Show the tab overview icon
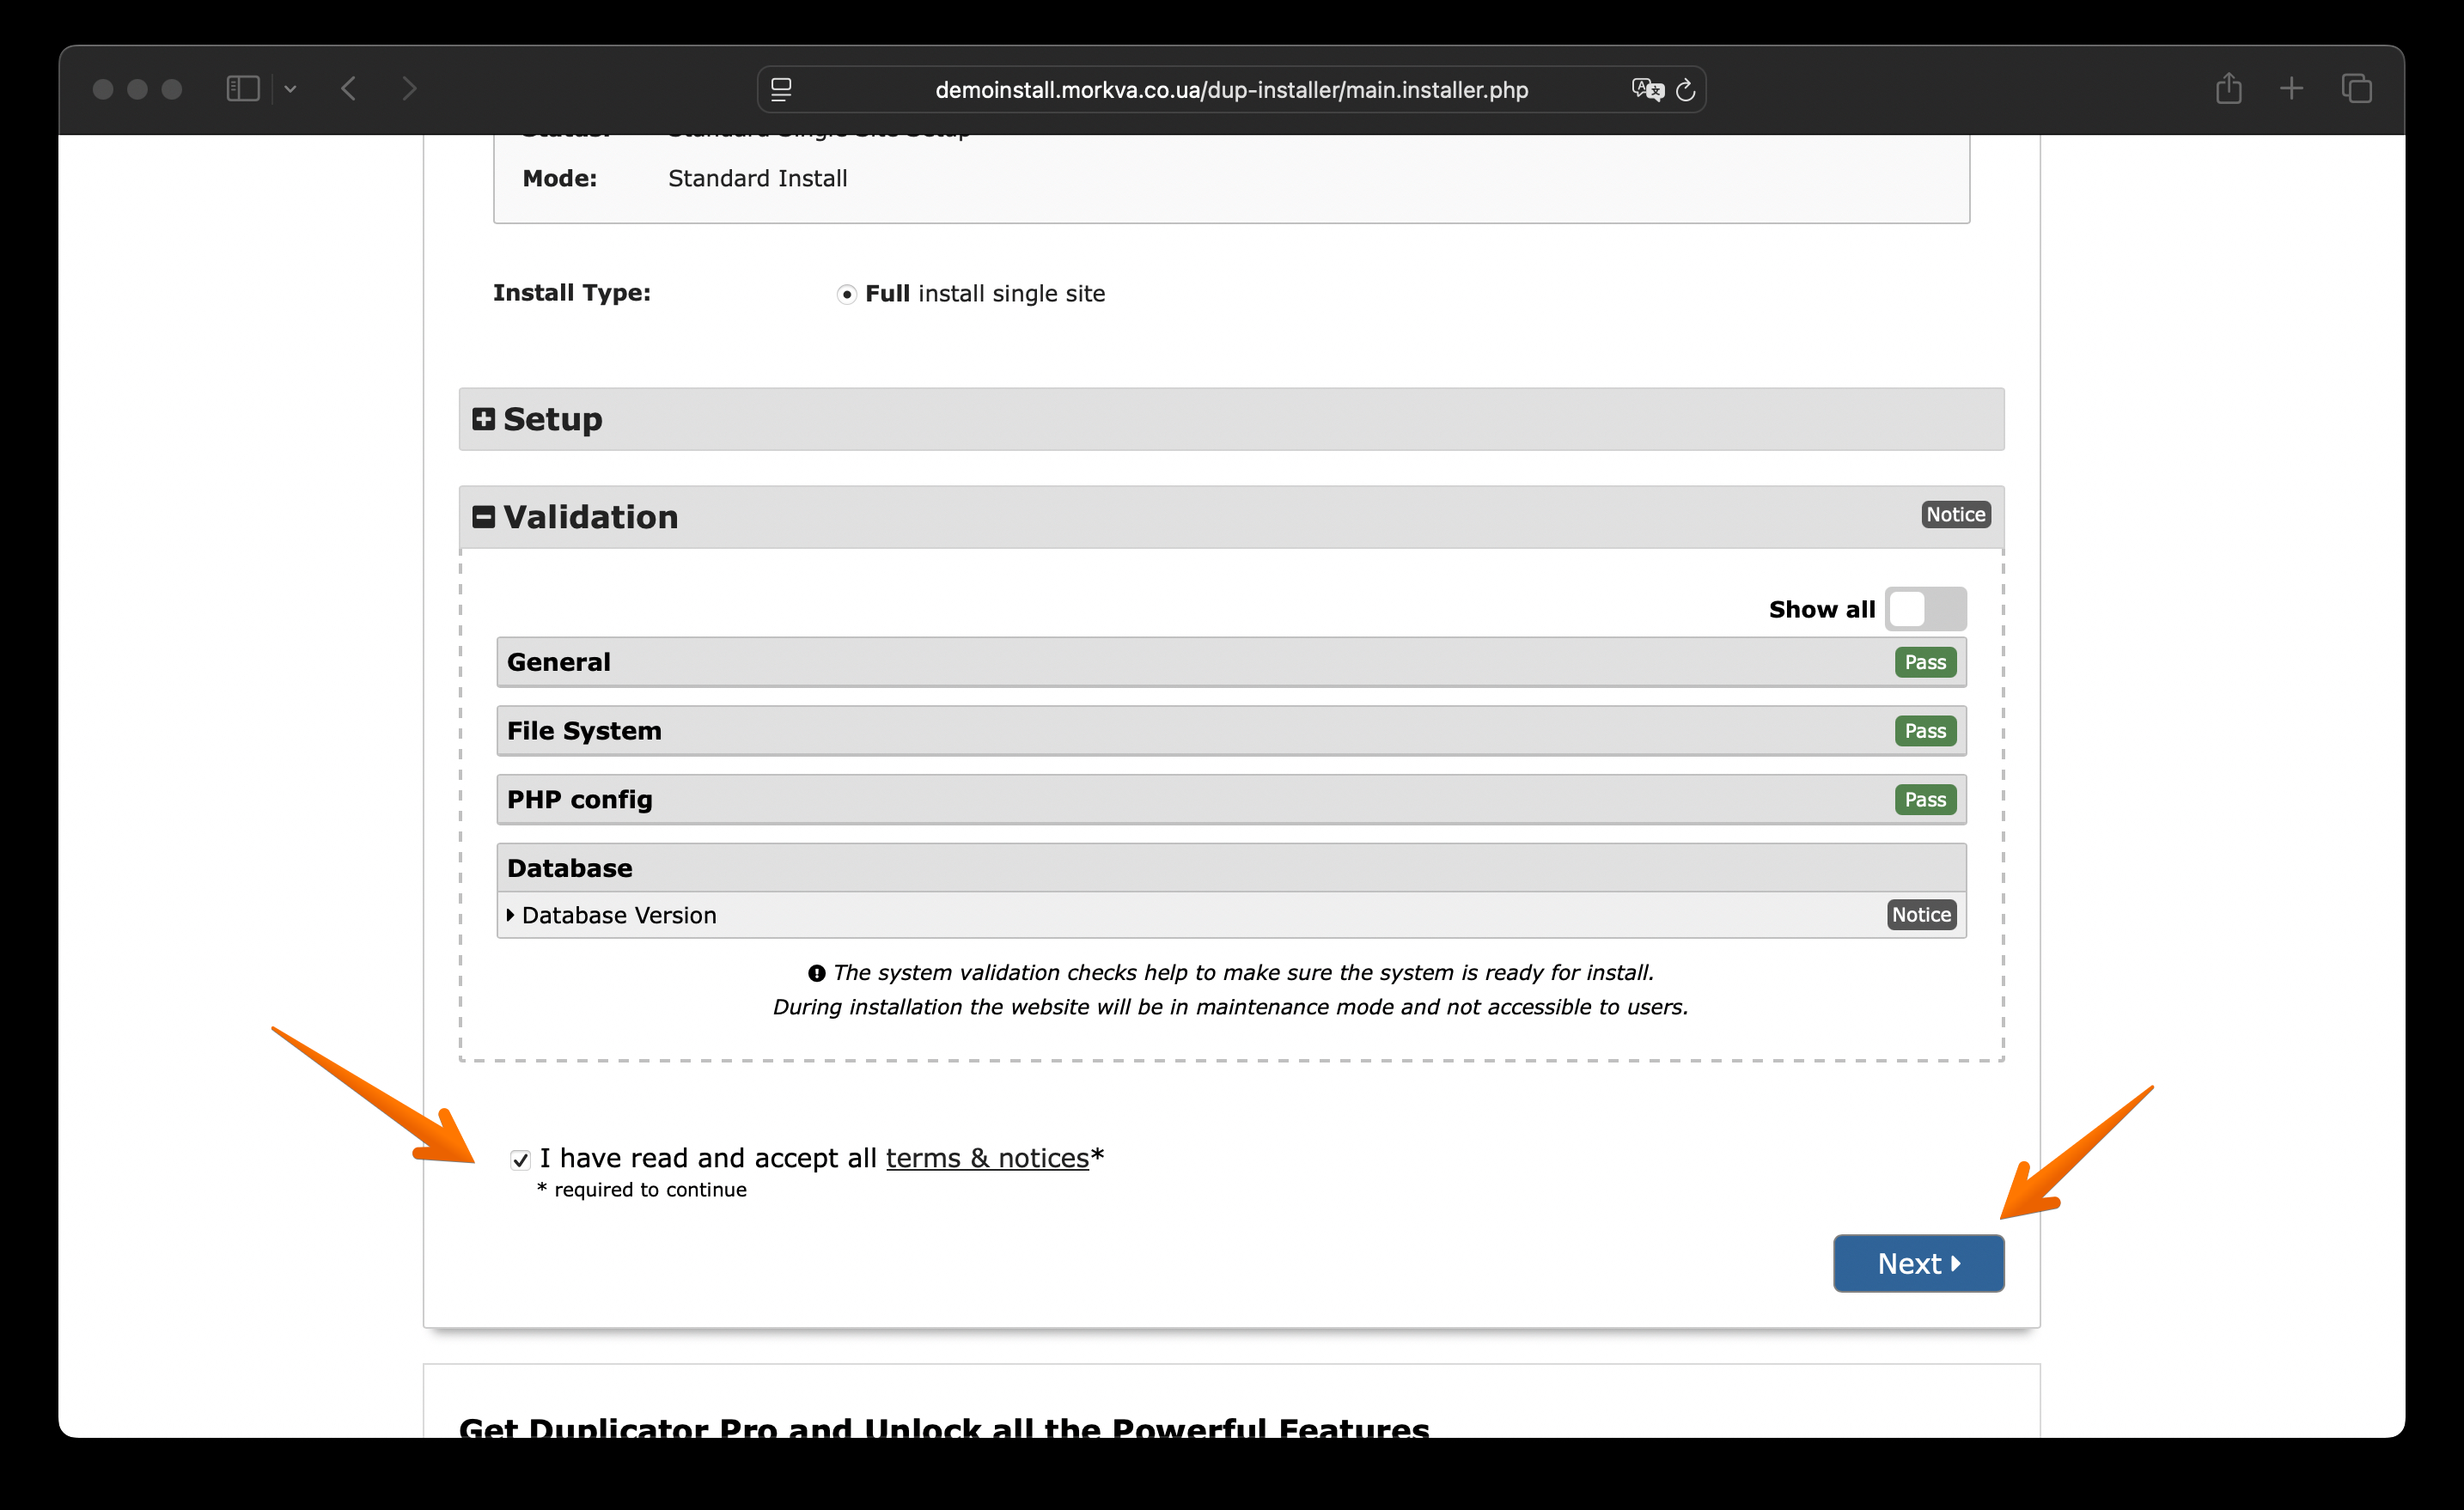The width and height of the screenshot is (2464, 1510). (x=2356, y=89)
